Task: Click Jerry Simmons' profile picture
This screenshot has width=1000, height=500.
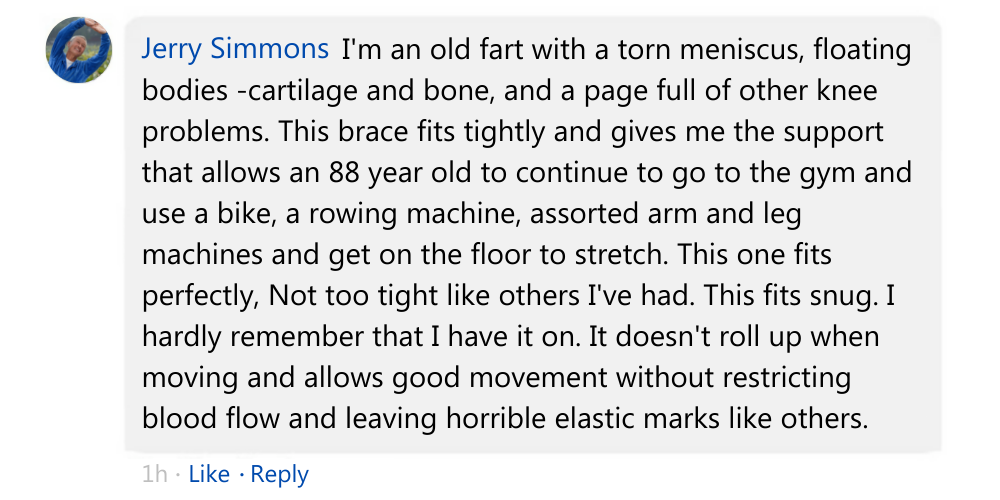Action: 79,49
